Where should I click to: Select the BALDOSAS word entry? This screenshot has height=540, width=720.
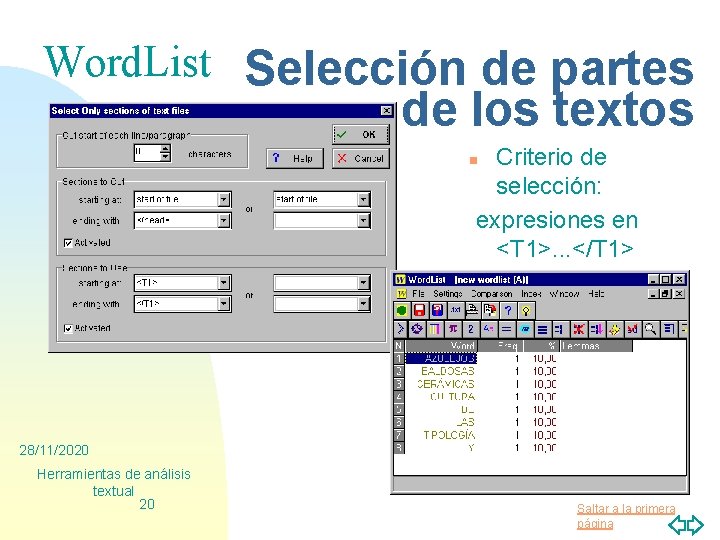click(448, 371)
